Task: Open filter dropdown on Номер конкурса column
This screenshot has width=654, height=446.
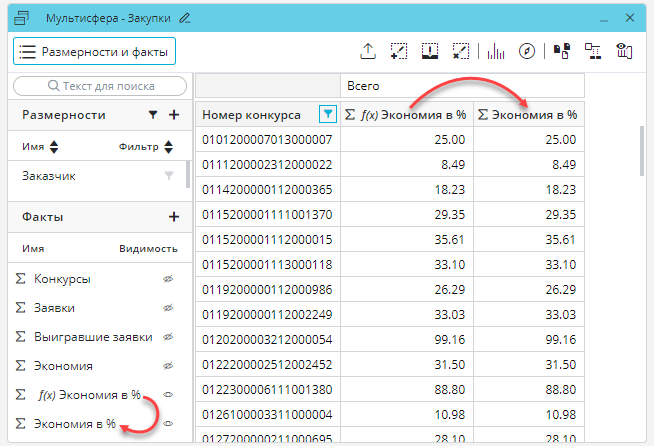Action: click(326, 114)
